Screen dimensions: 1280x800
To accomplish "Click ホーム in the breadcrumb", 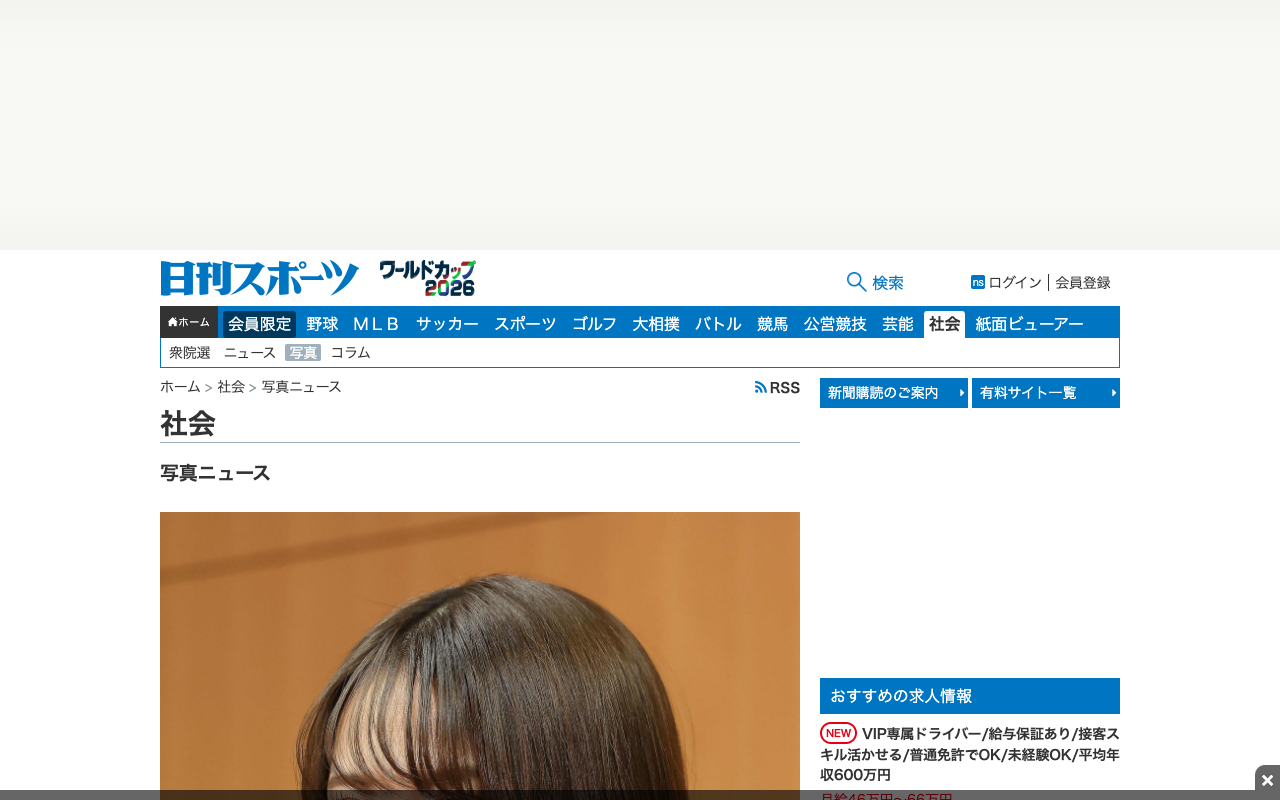I will click(180, 387).
